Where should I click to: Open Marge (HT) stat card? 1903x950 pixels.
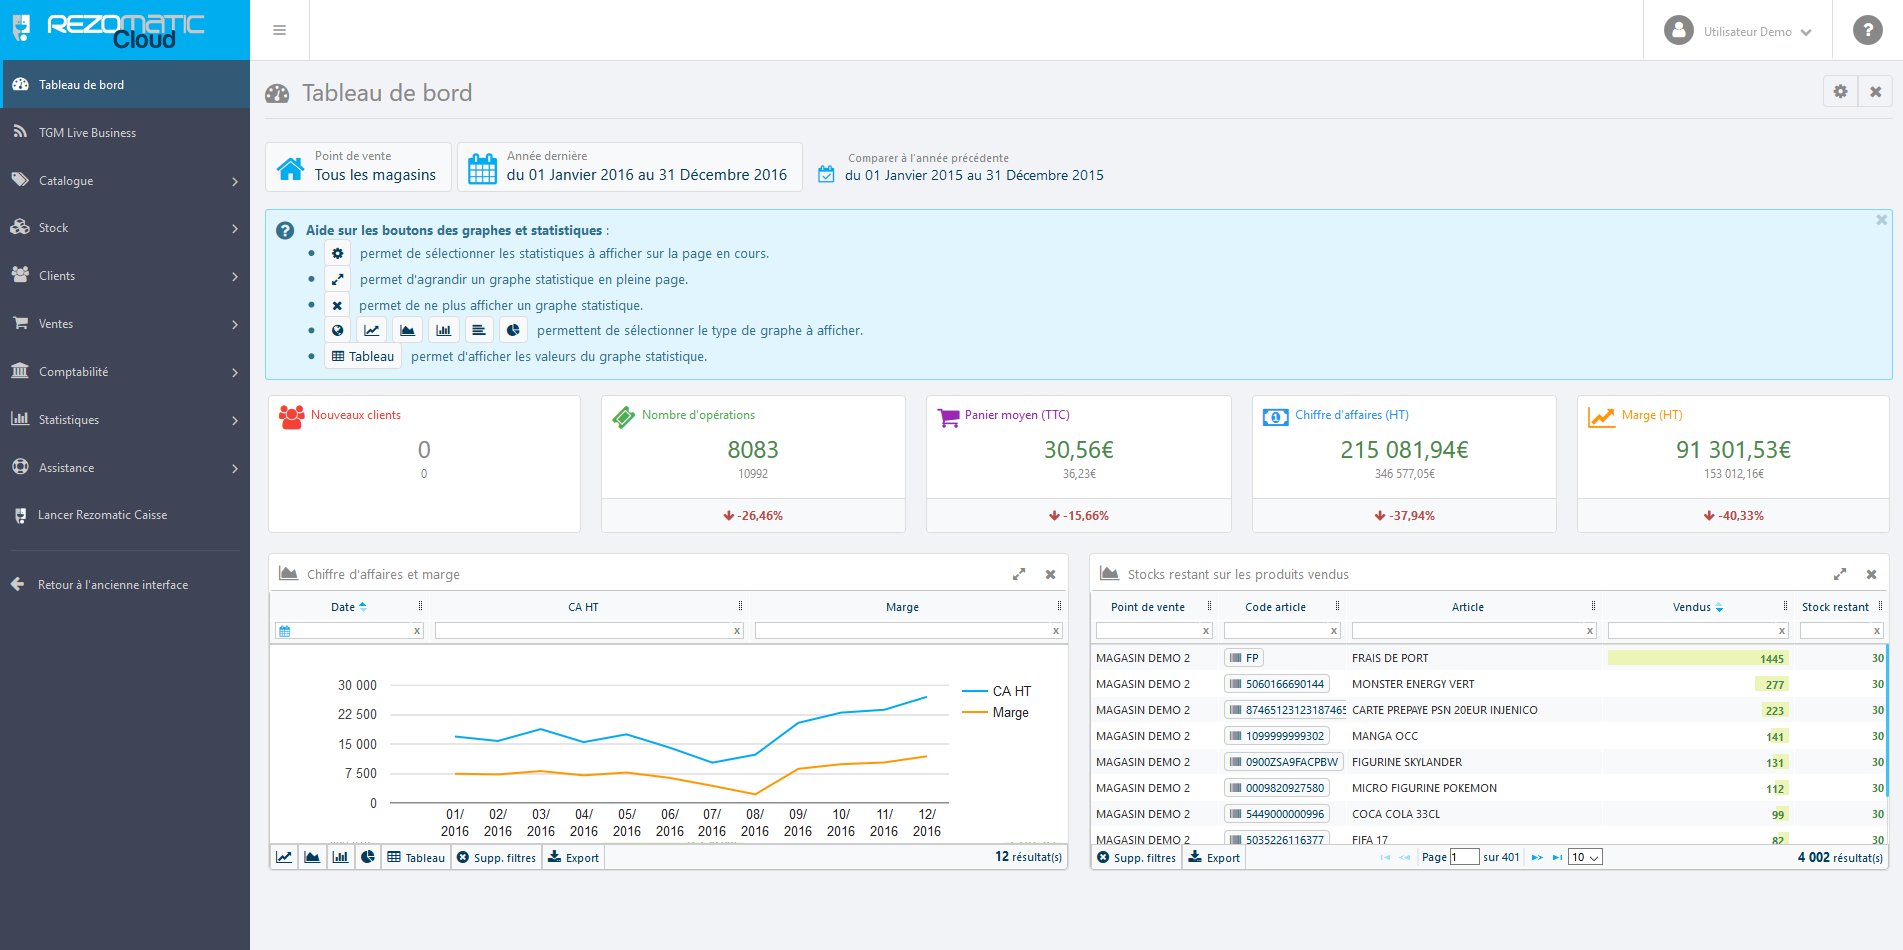click(x=1733, y=464)
